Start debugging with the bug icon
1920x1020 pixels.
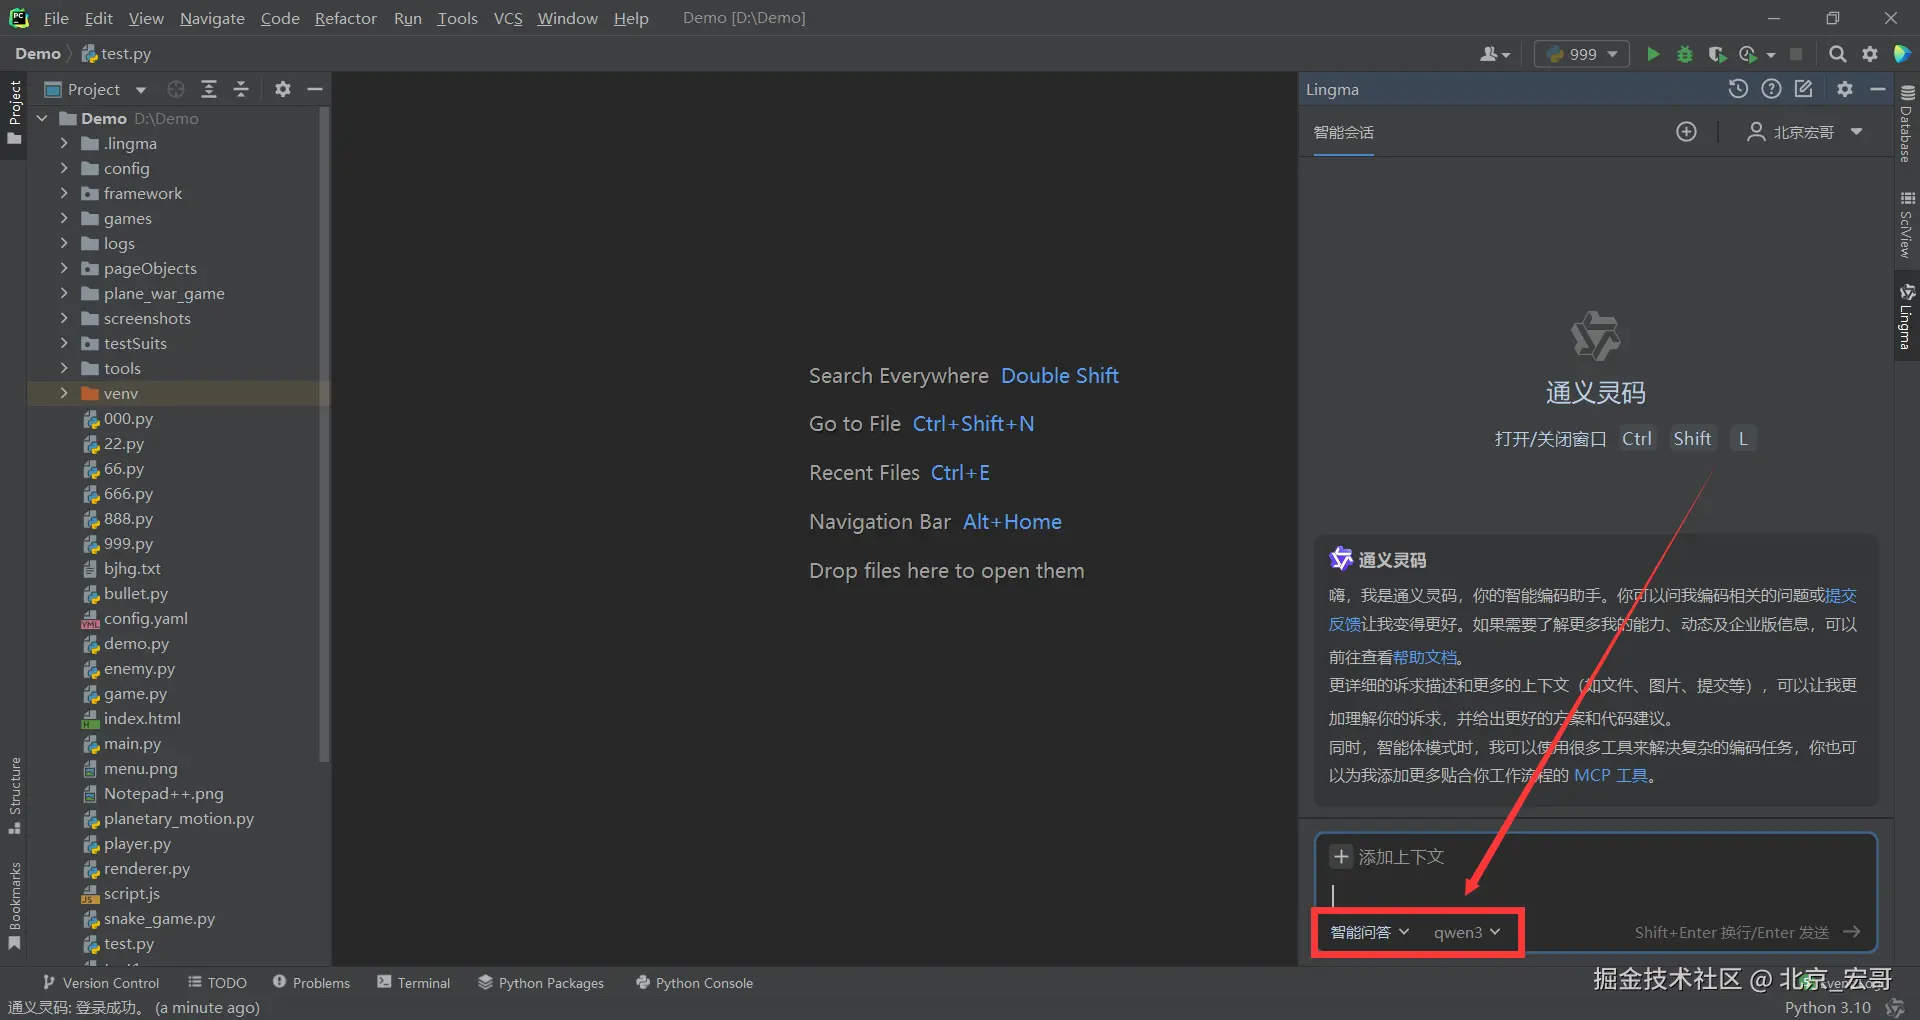pyautogui.click(x=1685, y=54)
